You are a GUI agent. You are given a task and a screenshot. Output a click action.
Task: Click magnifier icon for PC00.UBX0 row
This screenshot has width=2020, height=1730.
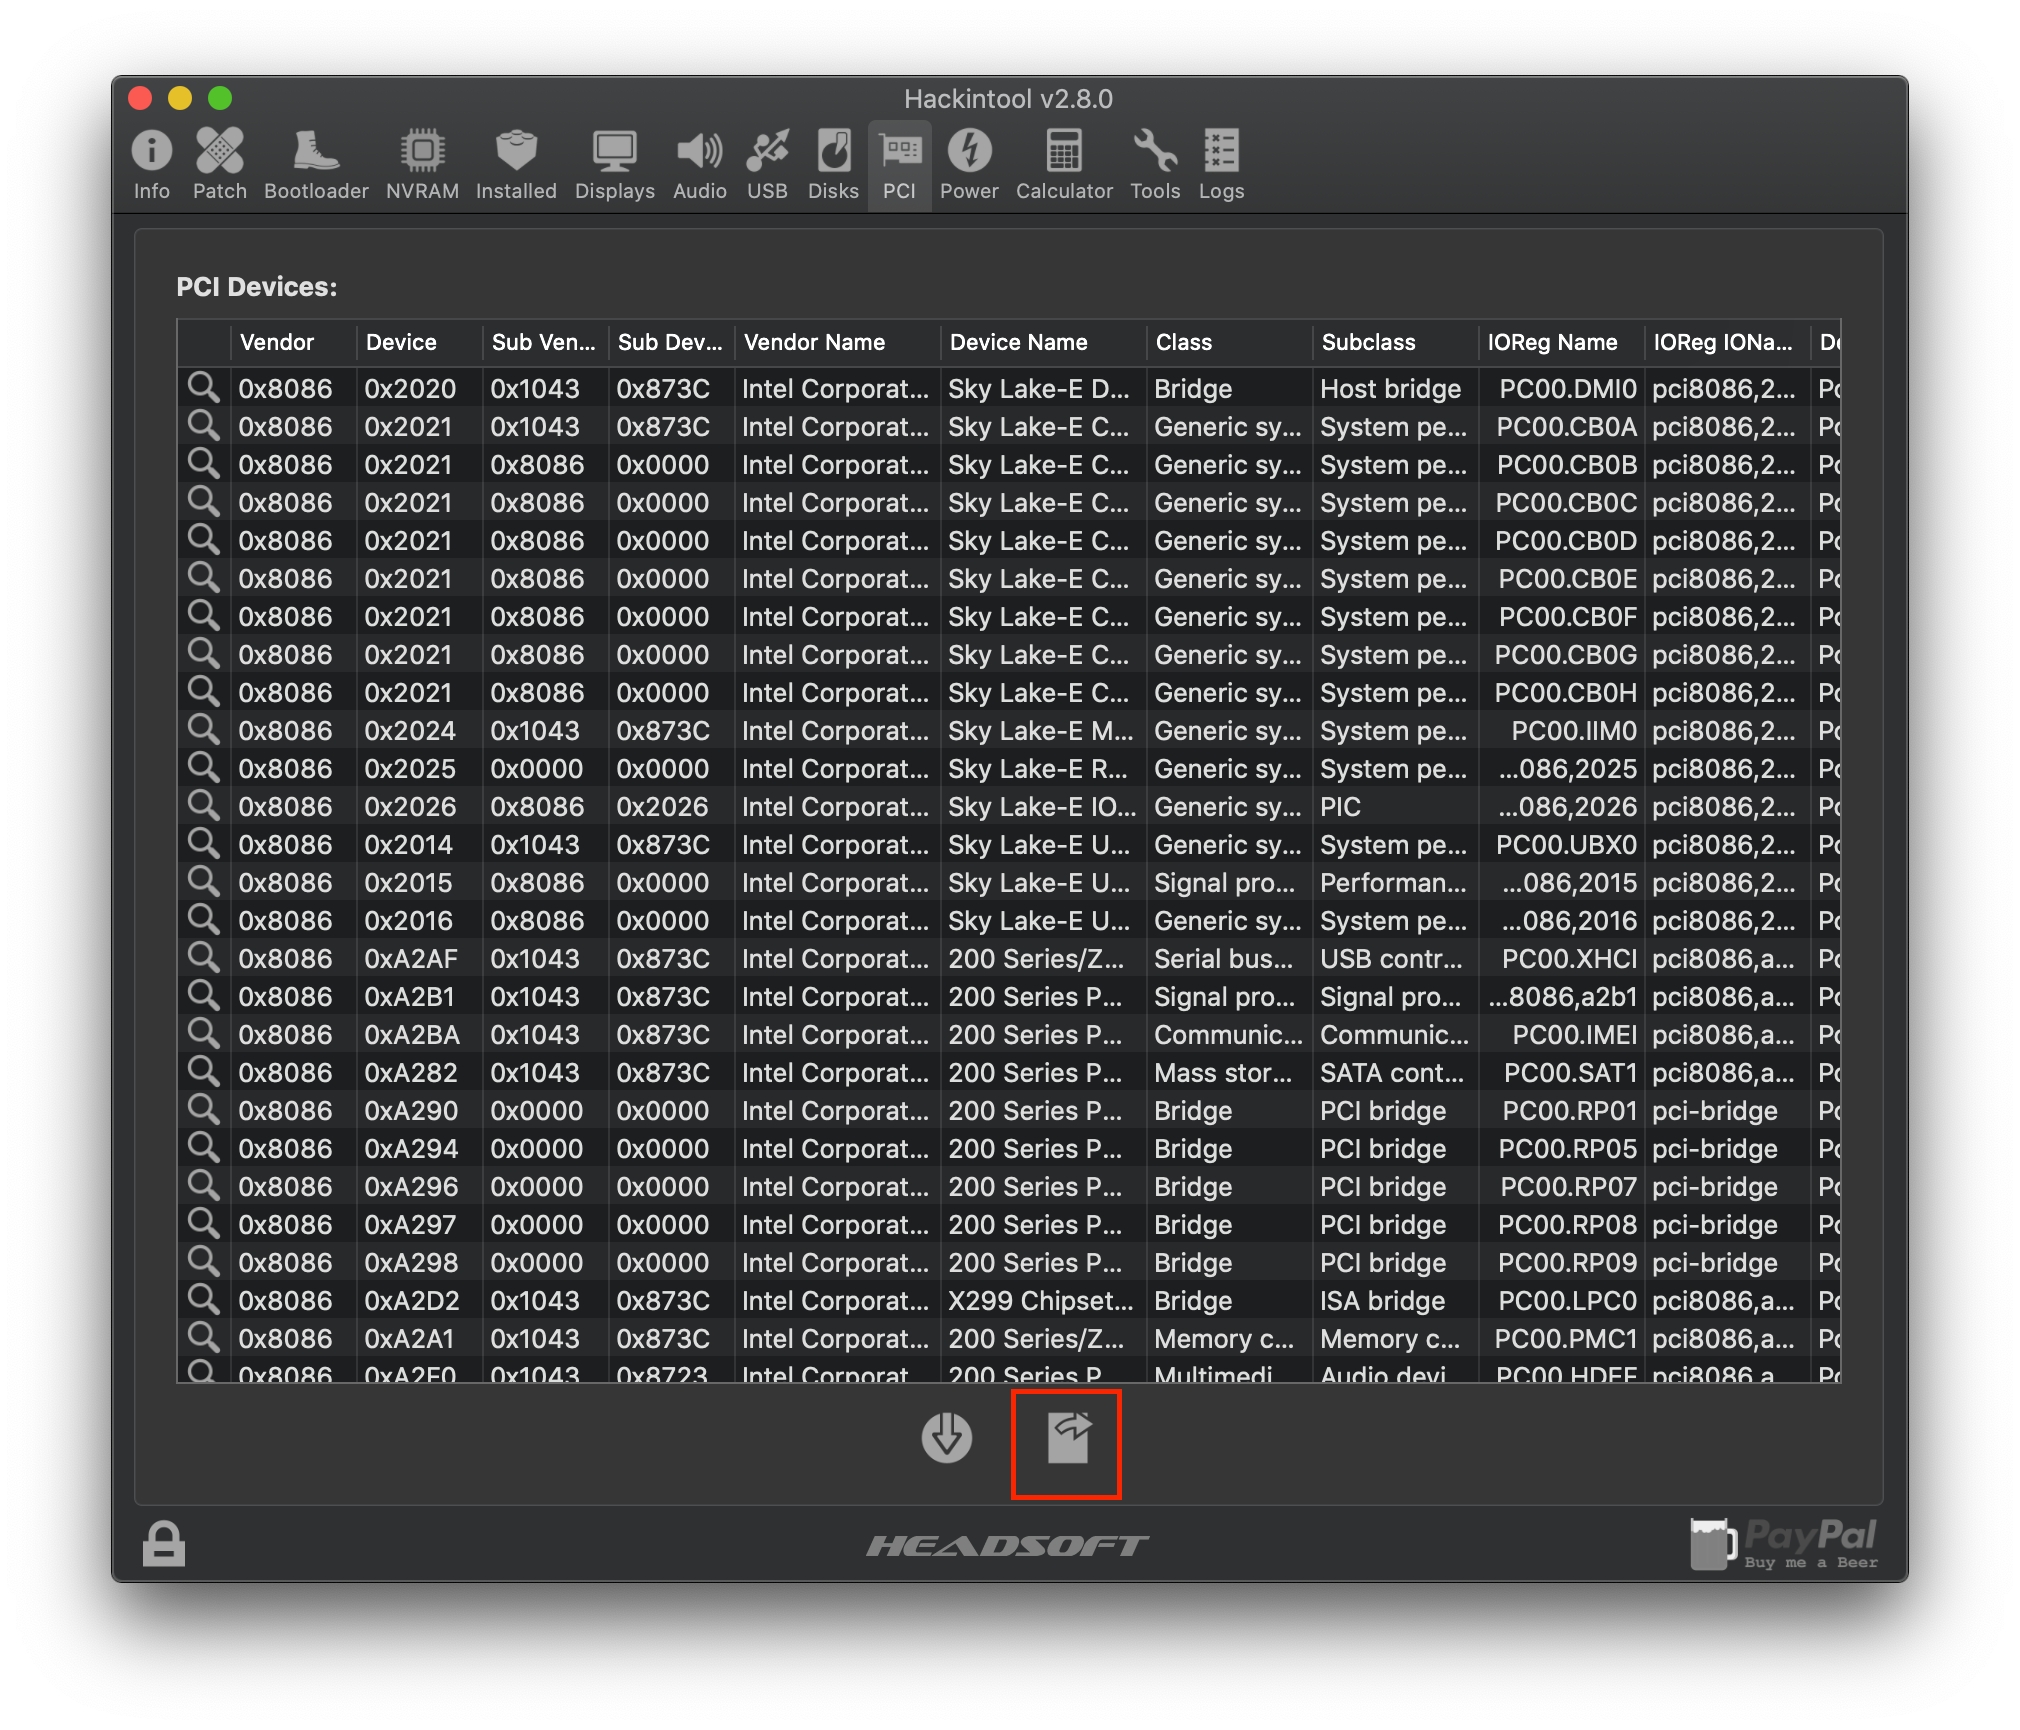(204, 844)
